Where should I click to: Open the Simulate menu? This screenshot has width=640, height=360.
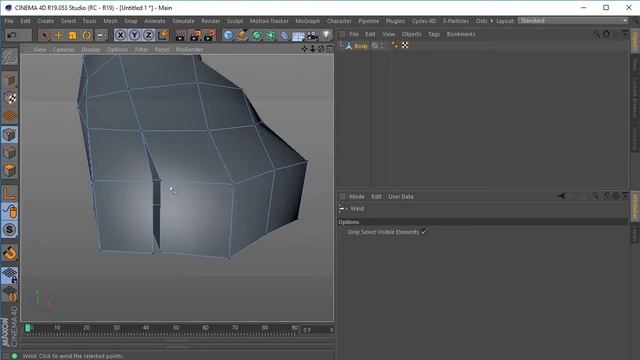coord(183,21)
